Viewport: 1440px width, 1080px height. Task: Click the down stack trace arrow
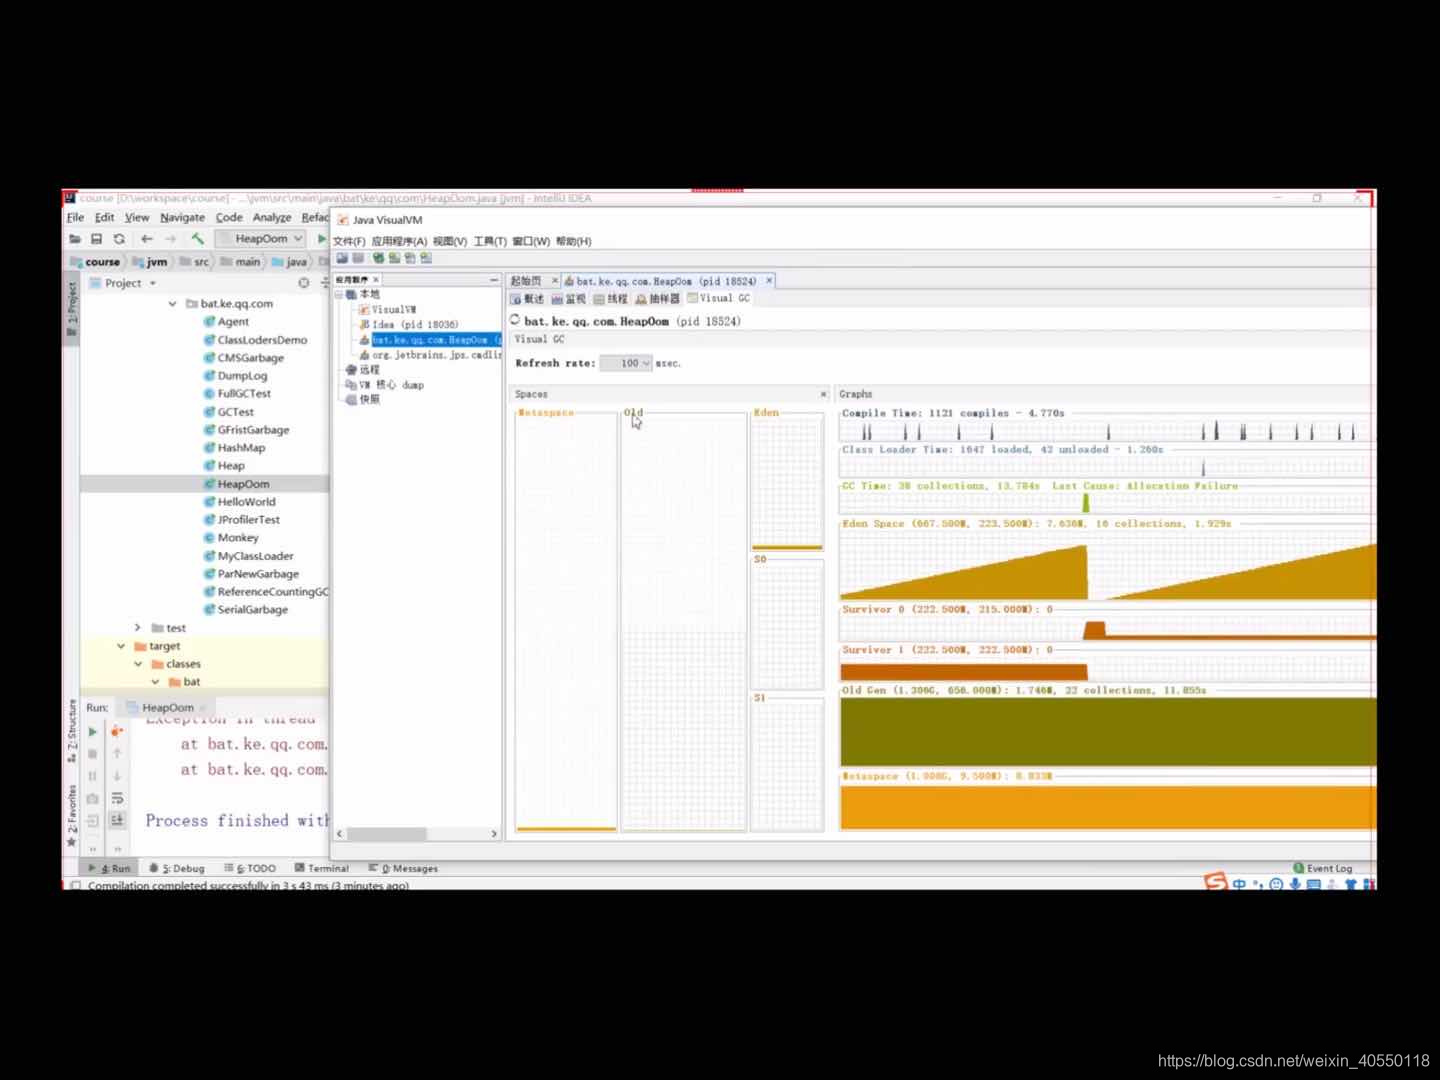(x=117, y=776)
